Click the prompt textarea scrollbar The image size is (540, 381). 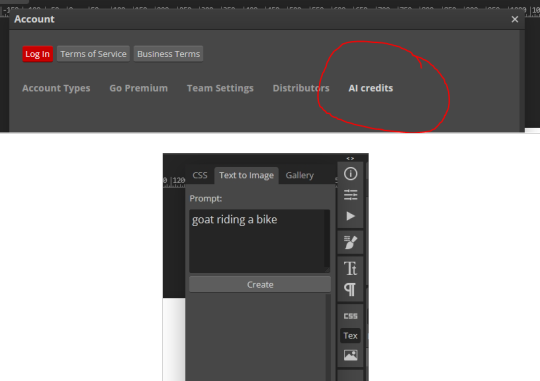tap(327, 239)
